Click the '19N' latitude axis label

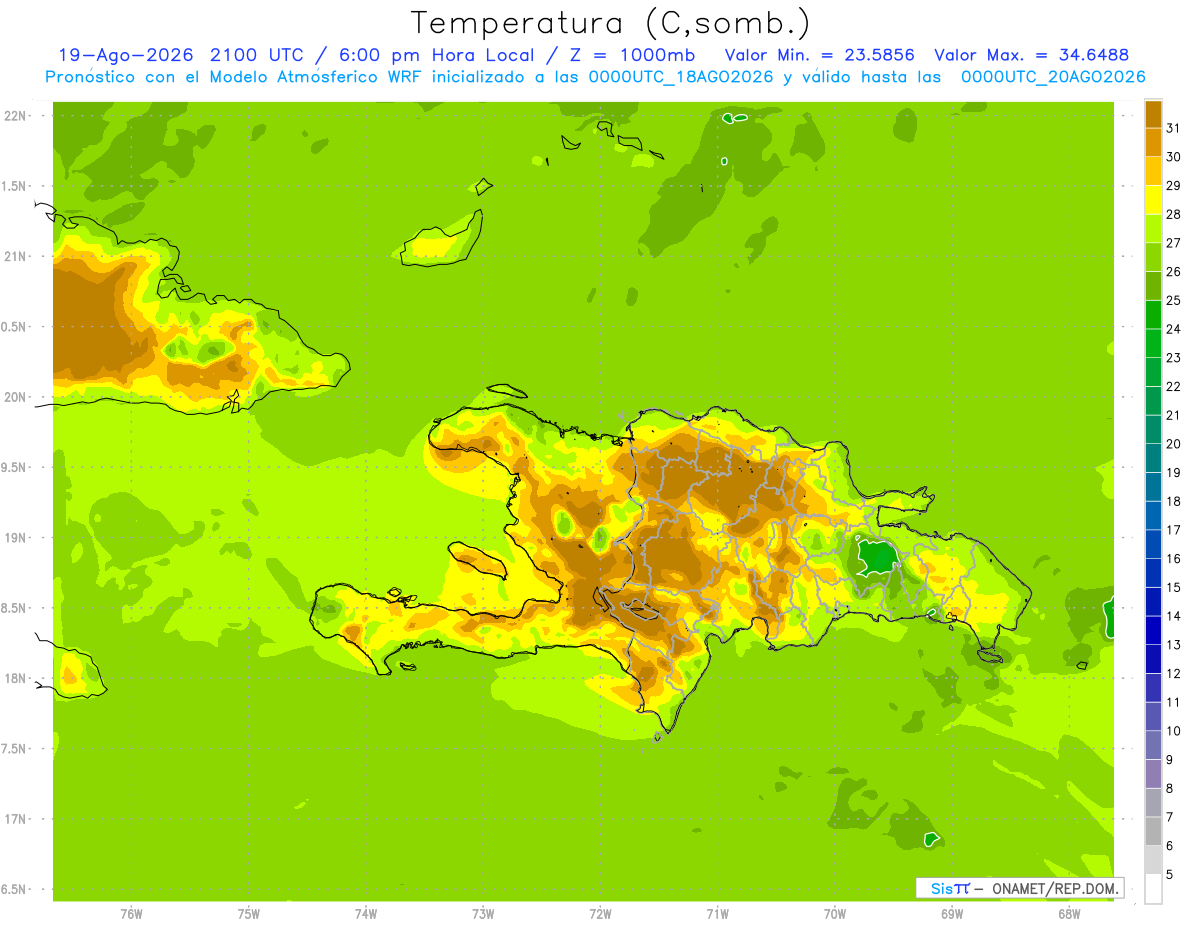pos(13,538)
